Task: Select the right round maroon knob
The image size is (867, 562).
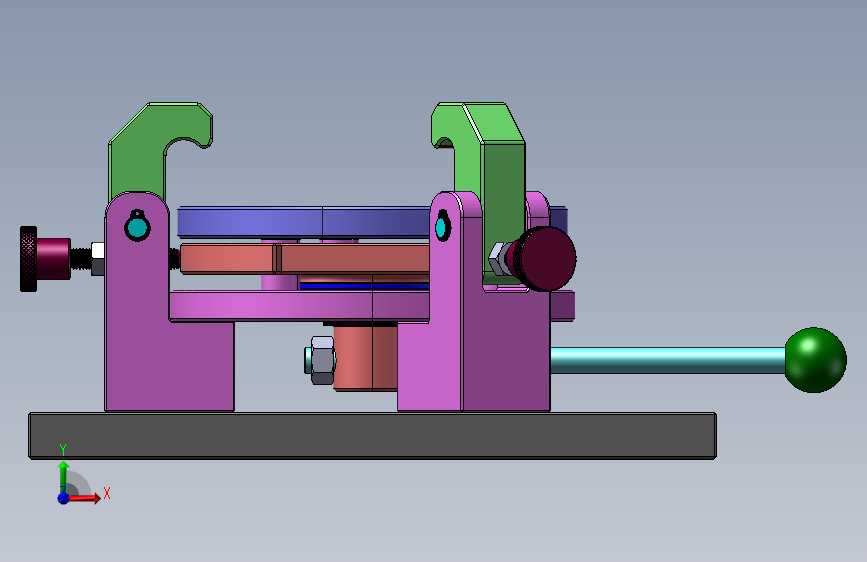Action: tap(544, 258)
